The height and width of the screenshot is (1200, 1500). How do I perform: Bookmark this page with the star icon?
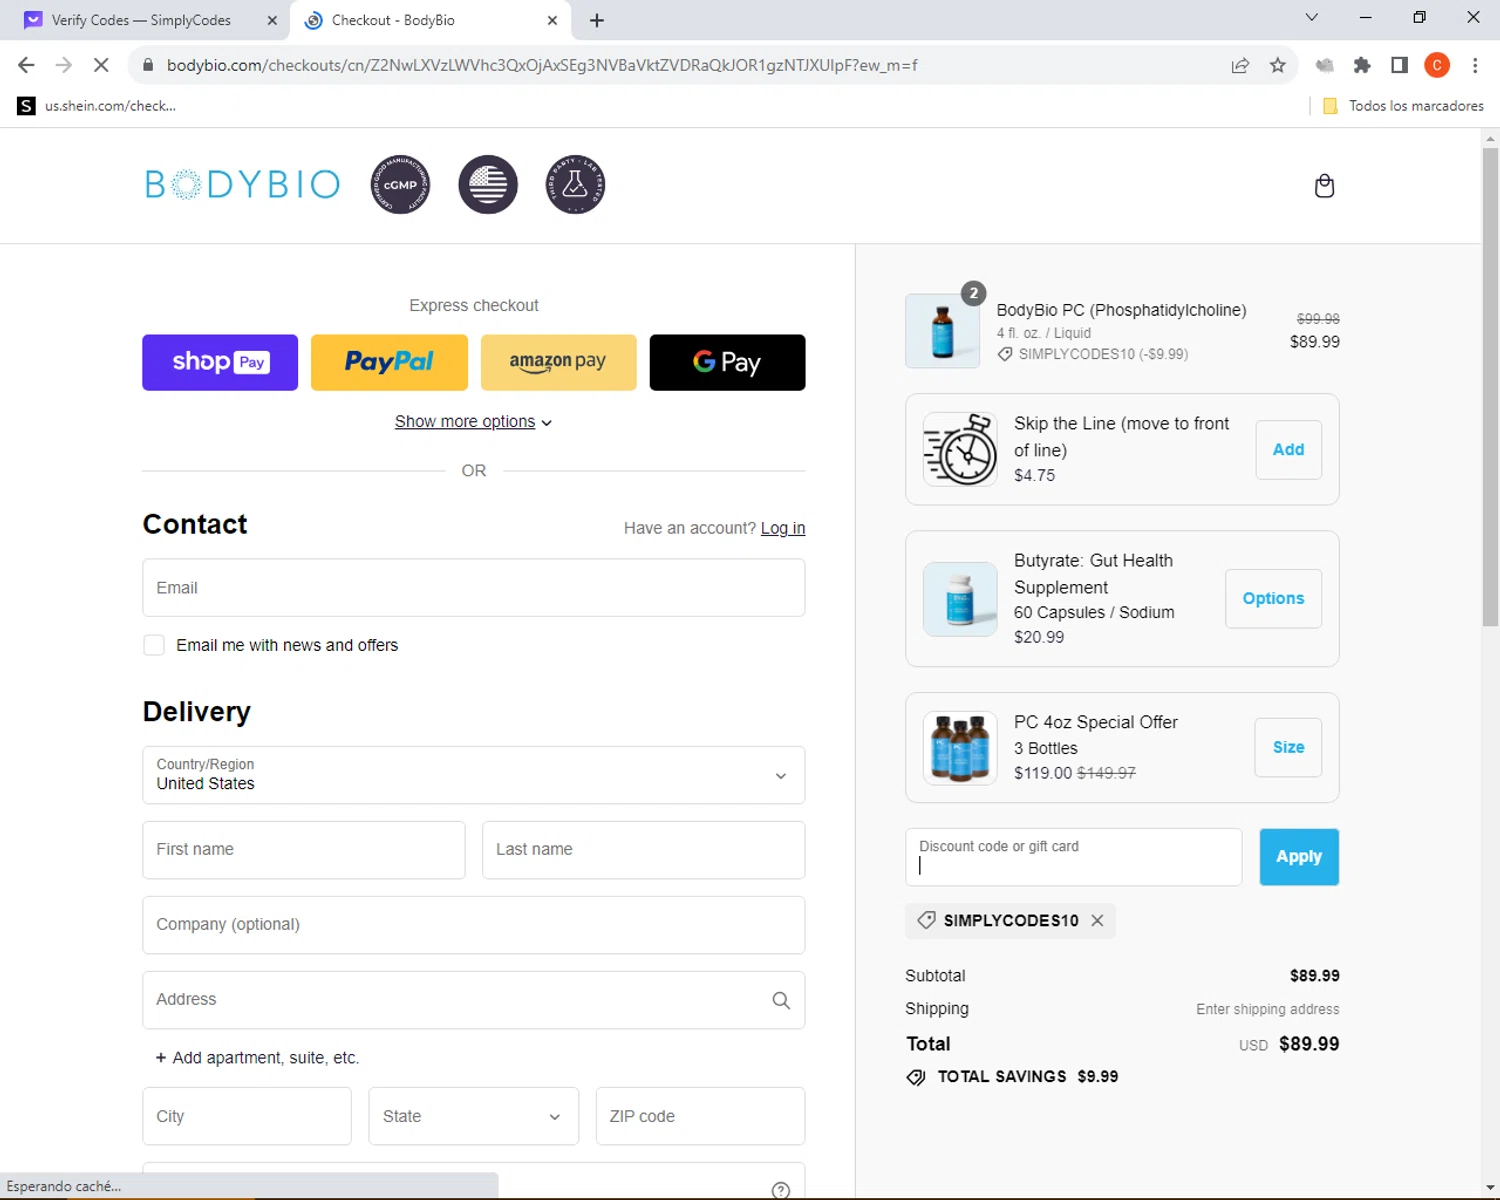tap(1278, 65)
